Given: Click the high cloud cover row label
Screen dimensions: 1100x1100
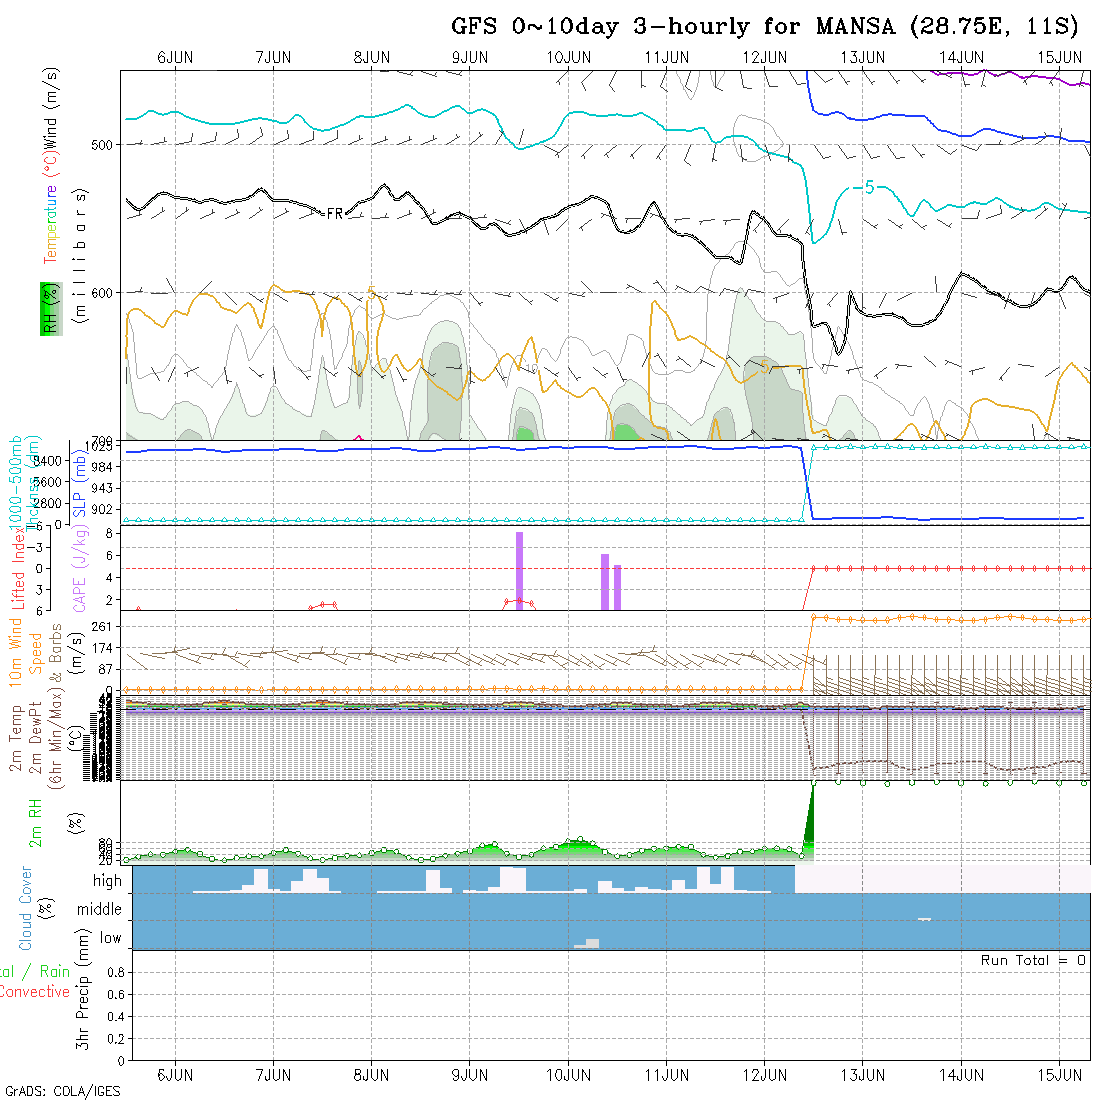Looking at the screenshot, I should pos(106,881).
